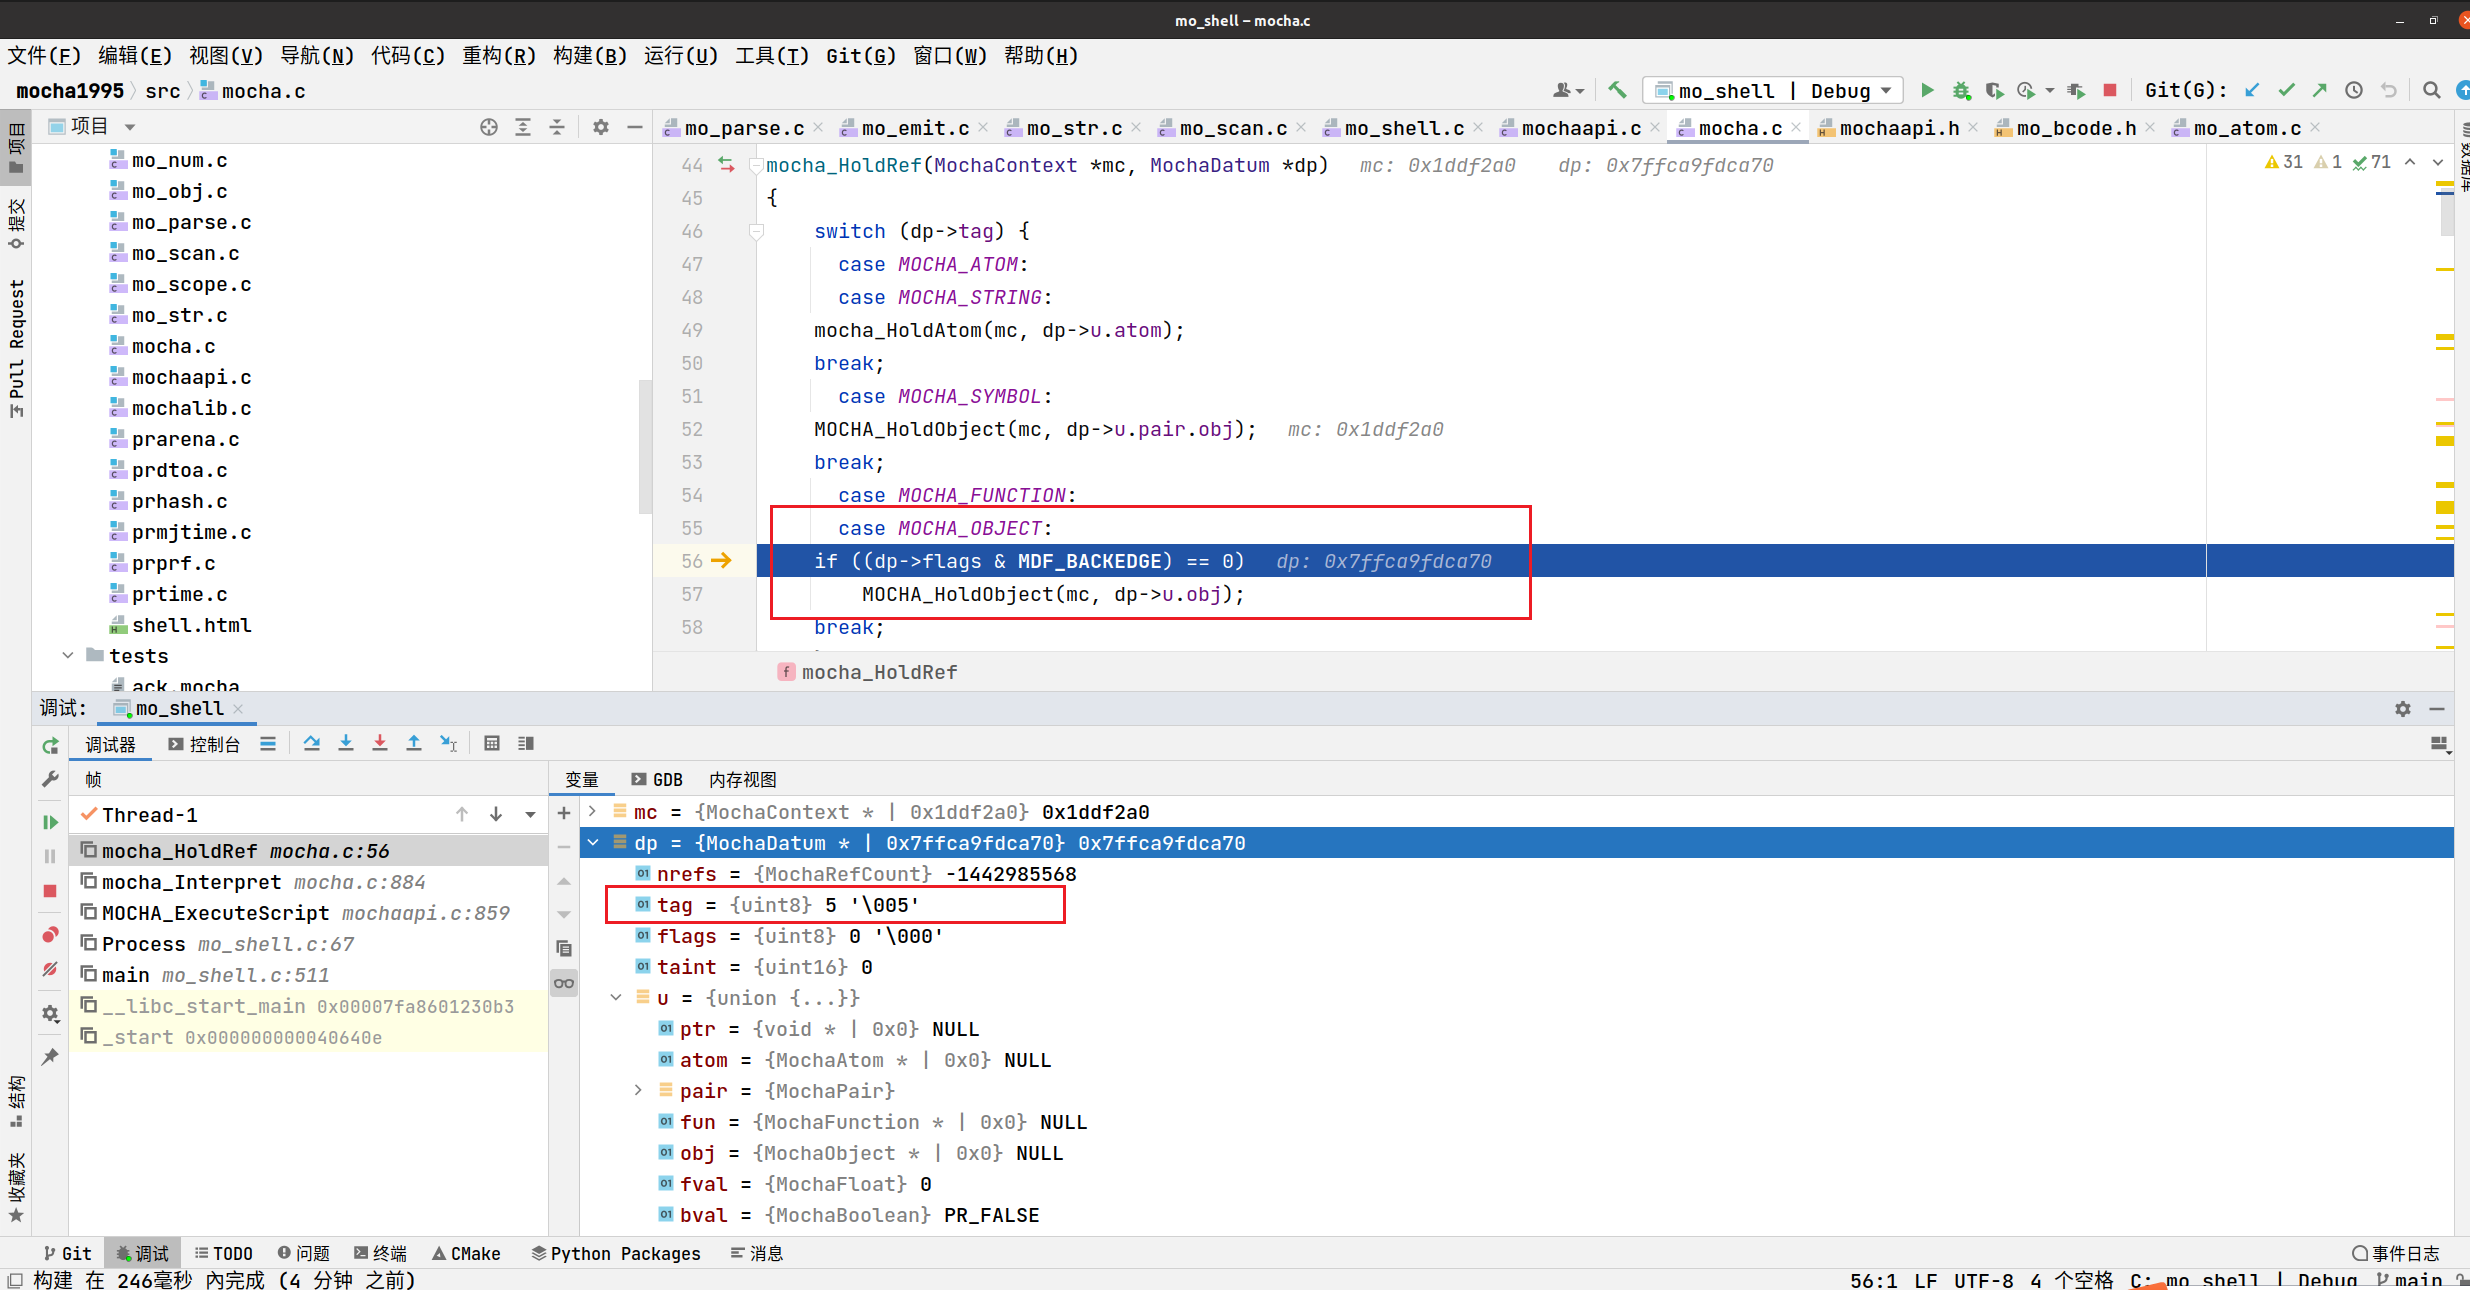Click Collapse All in project panel

tap(557, 127)
